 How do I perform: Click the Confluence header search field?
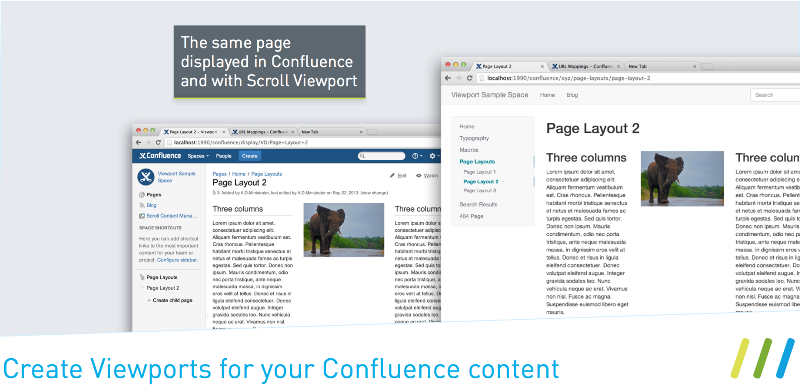(381, 156)
